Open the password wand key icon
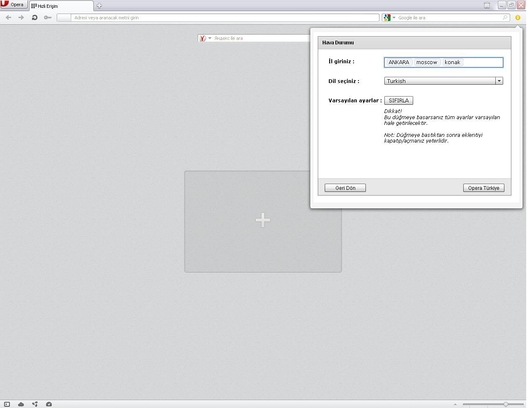 pos(48,17)
